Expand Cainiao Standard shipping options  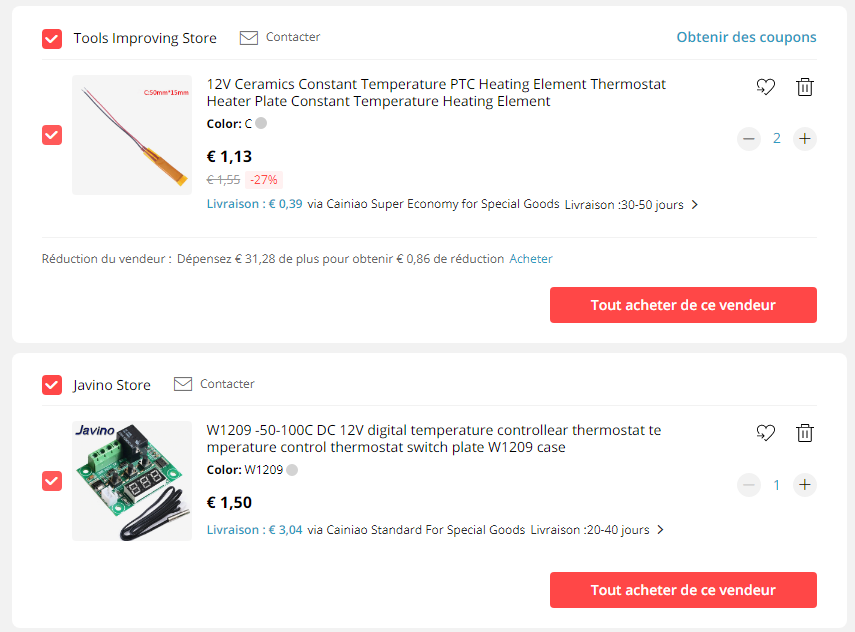point(661,530)
